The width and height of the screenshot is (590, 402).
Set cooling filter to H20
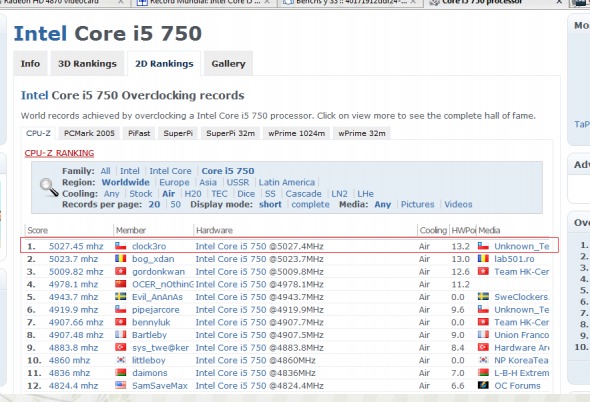pyautogui.click(x=193, y=193)
